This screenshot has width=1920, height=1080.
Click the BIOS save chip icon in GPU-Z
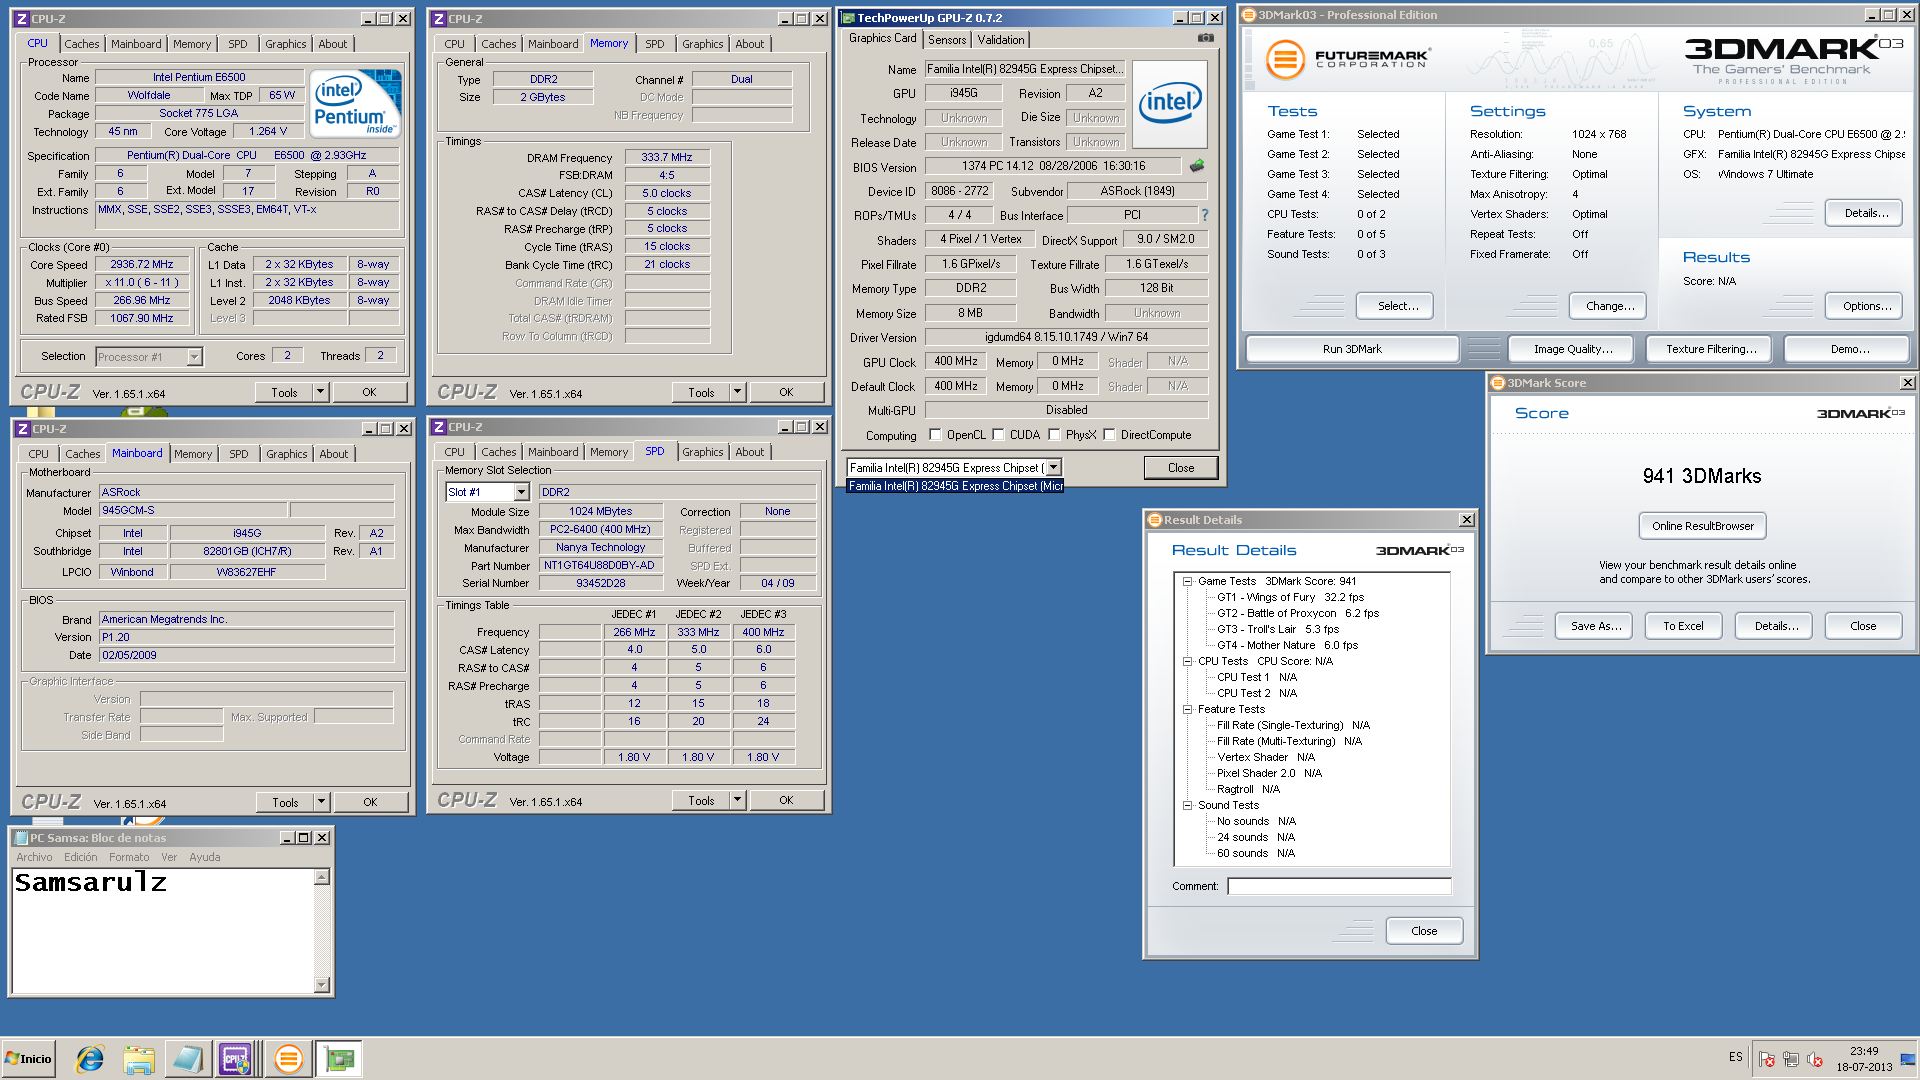(x=1197, y=166)
